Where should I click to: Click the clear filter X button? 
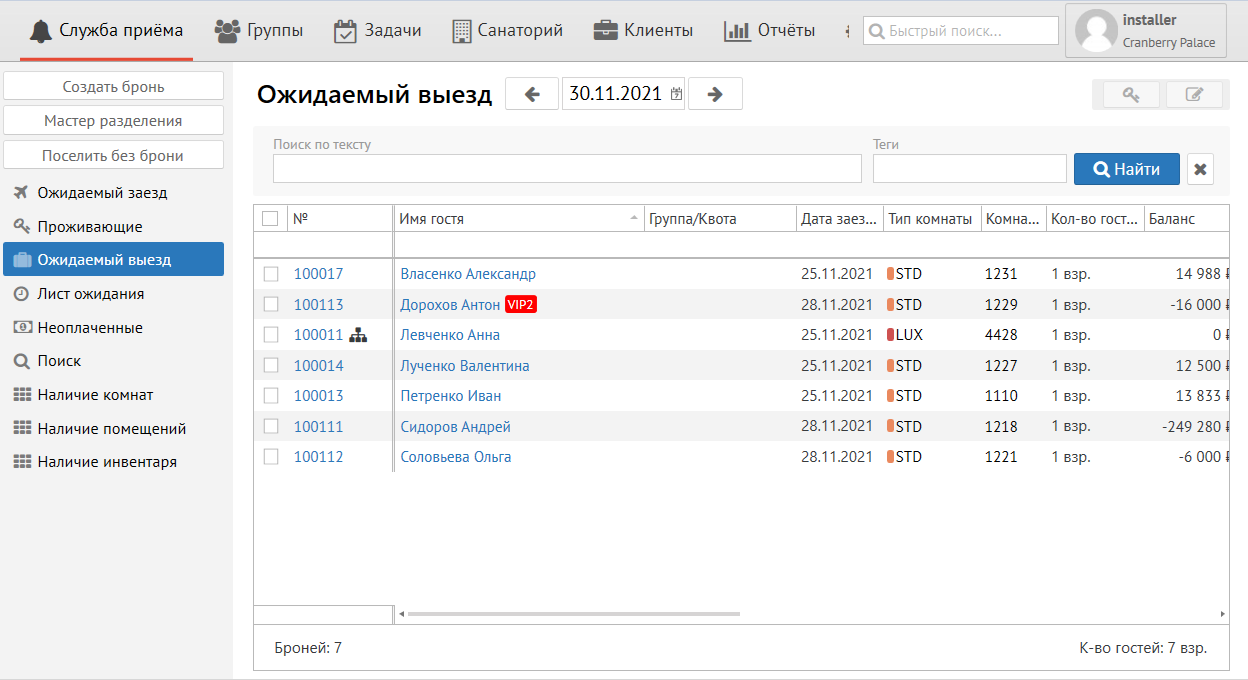click(1200, 170)
